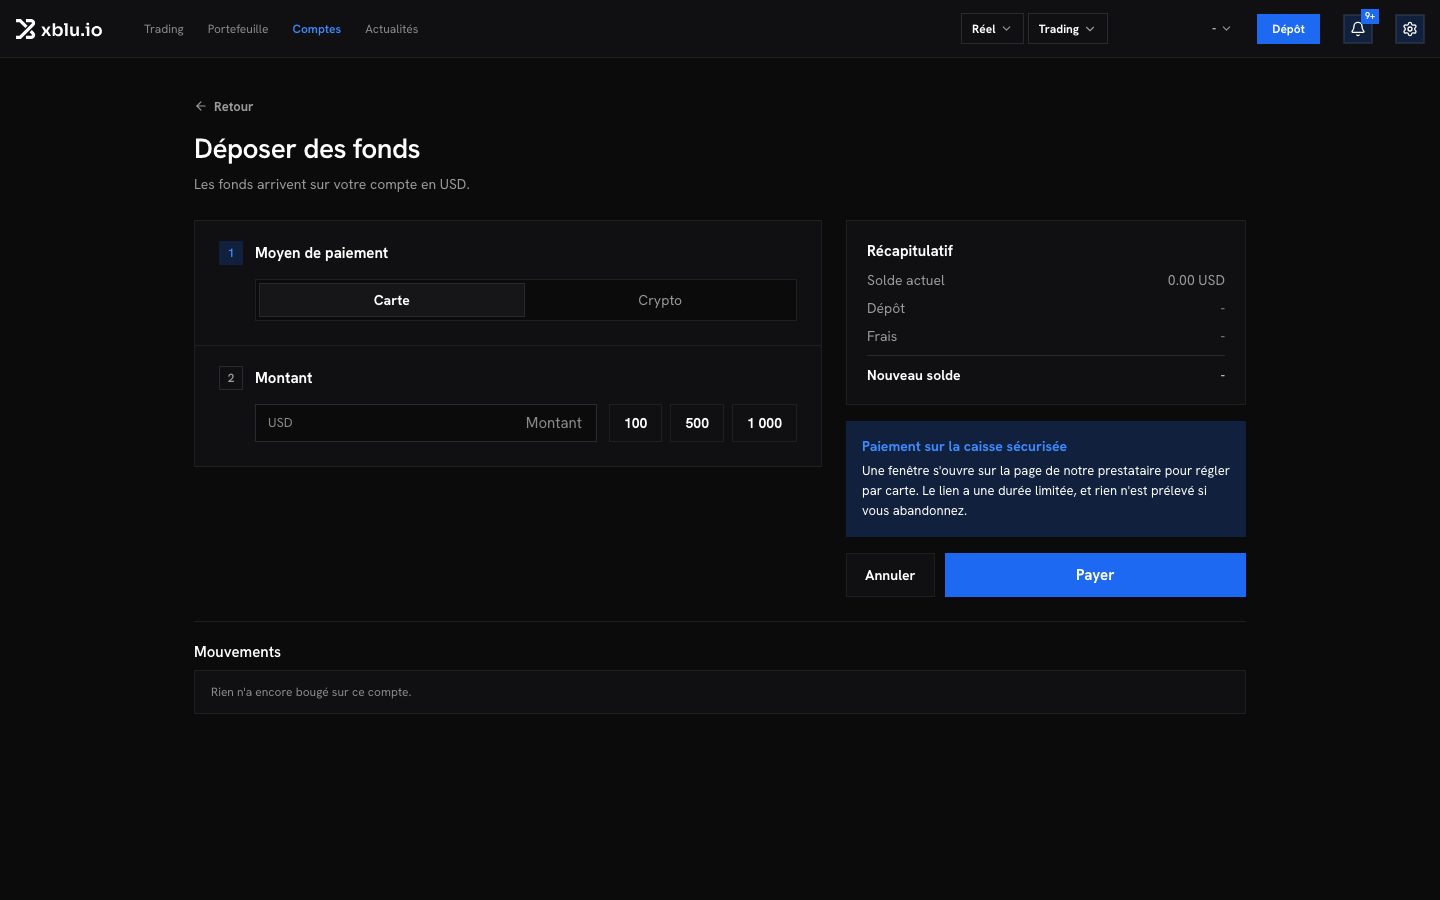Image resolution: width=1440 pixels, height=900 pixels.
Task: Click the Paiement sur la caisse sécurisée heading
Action: [x=964, y=446]
